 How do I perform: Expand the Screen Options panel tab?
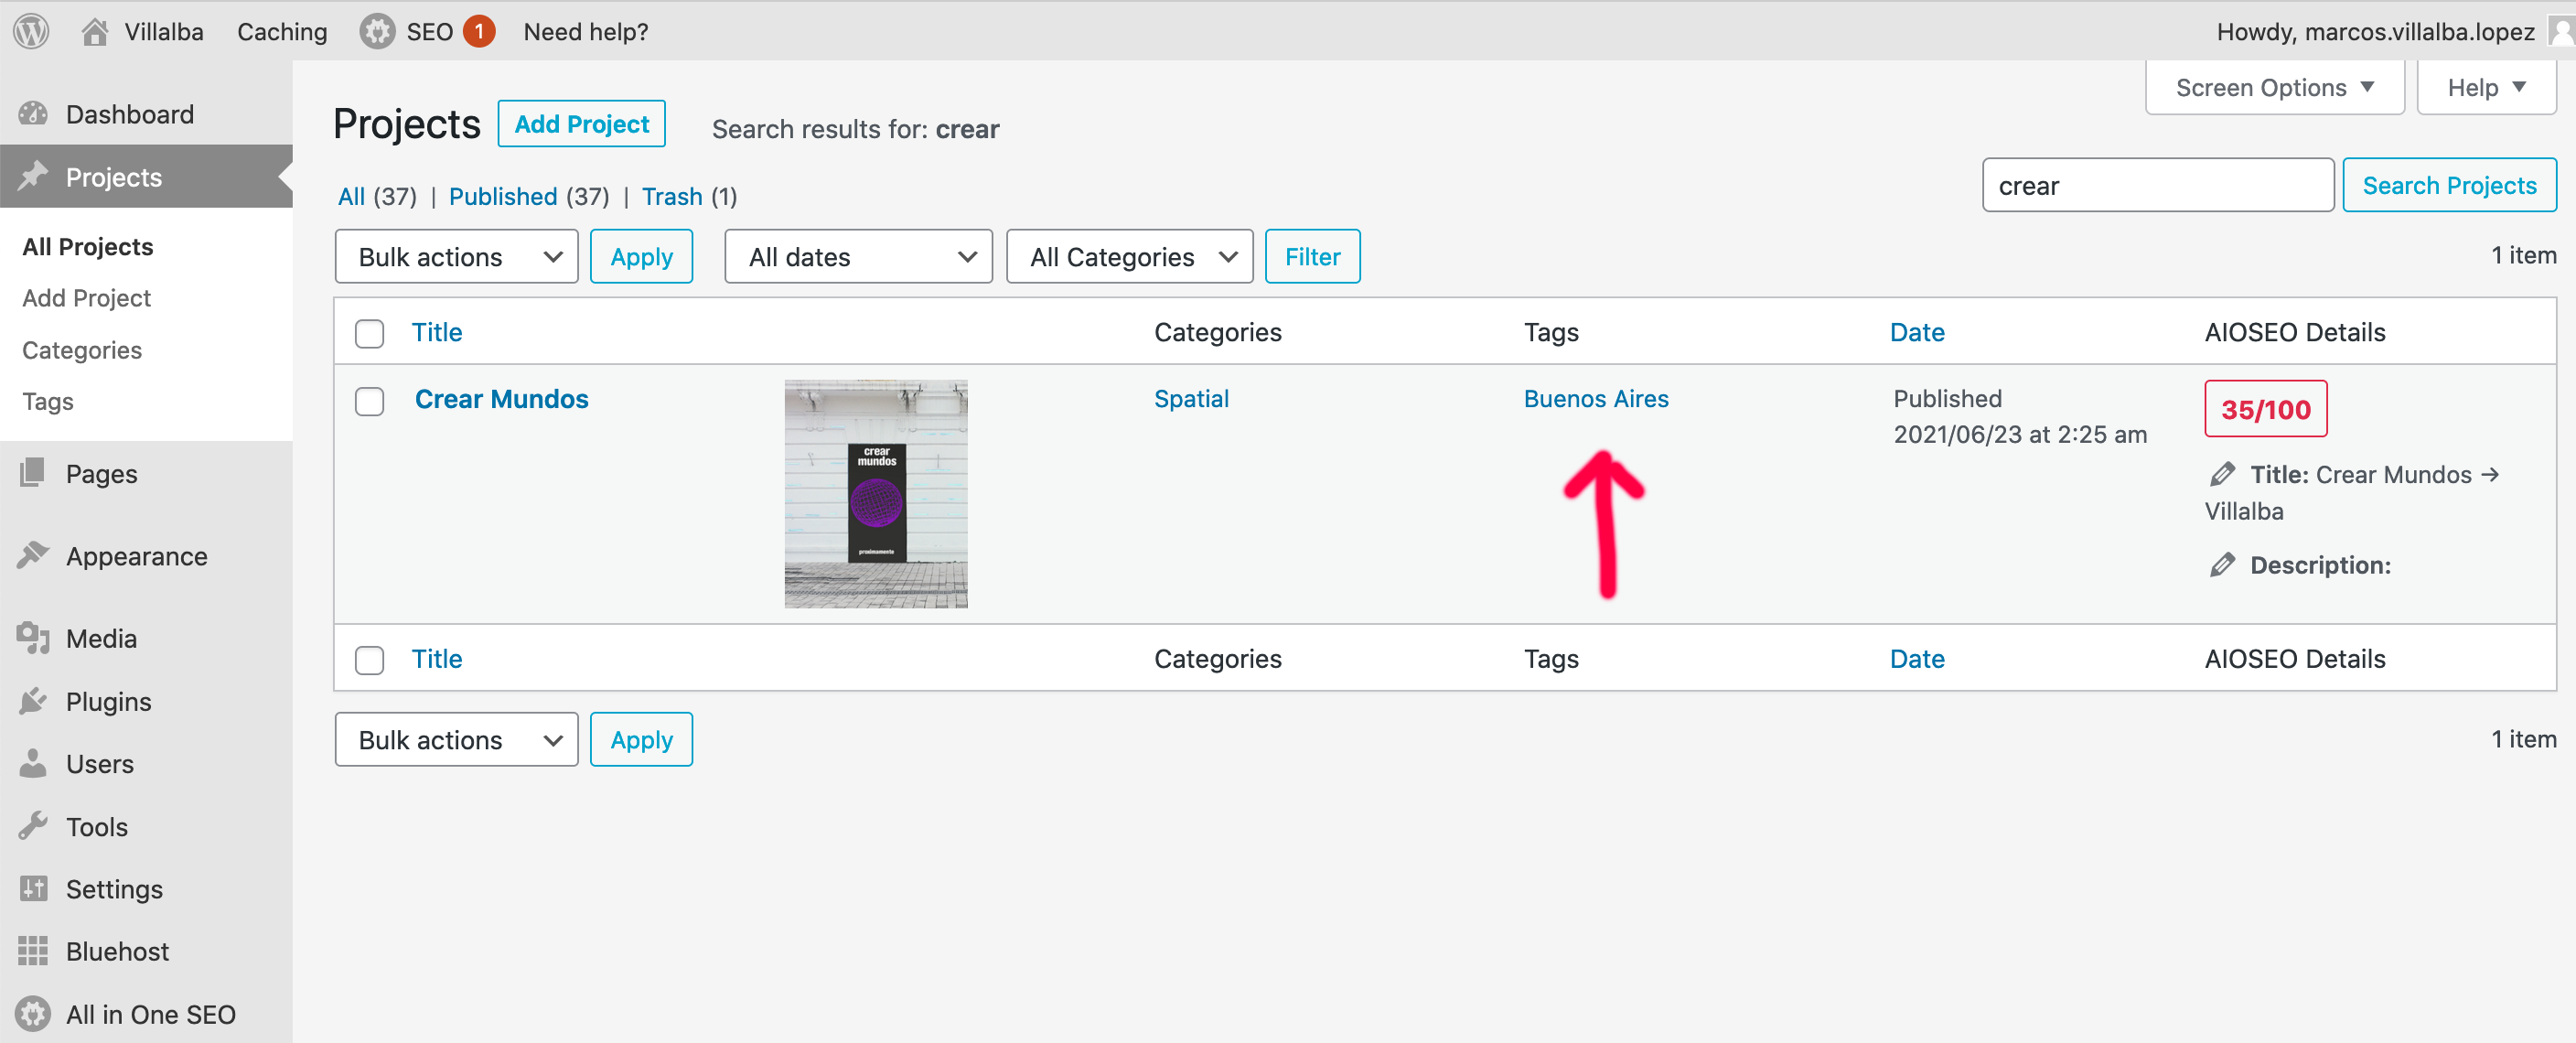click(x=2273, y=88)
